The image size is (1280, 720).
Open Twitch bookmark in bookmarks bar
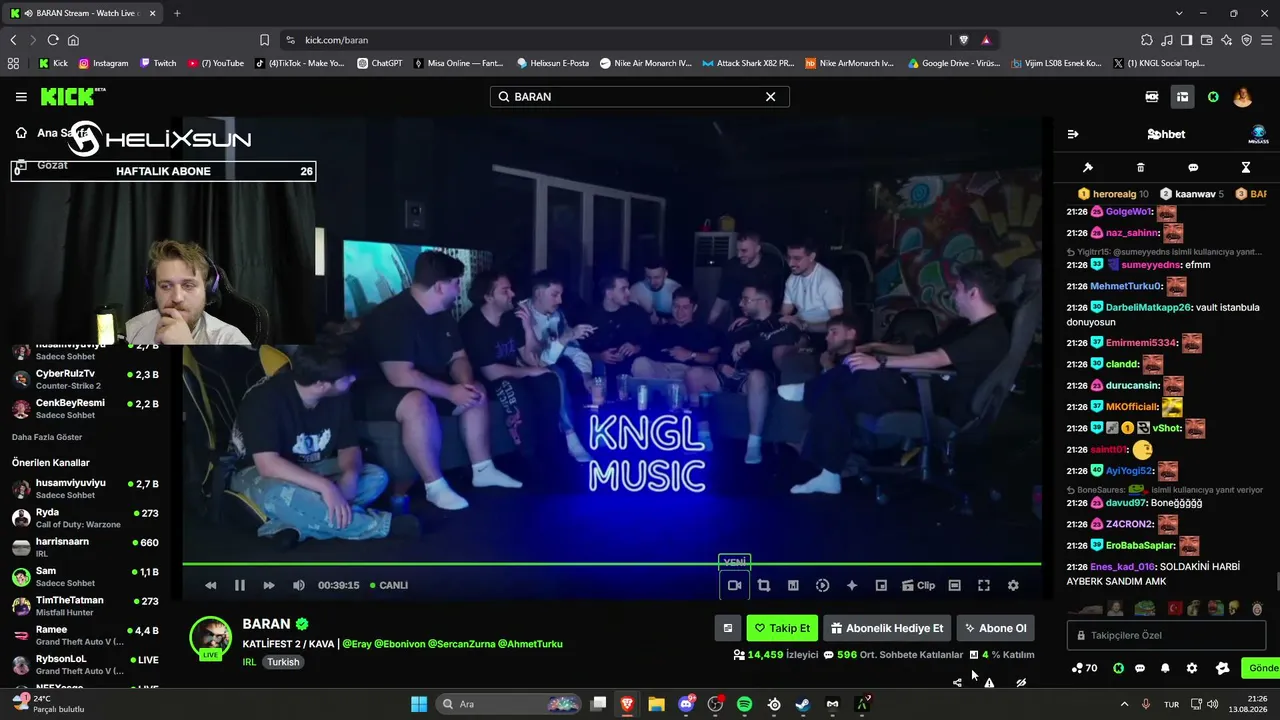pos(158,63)
